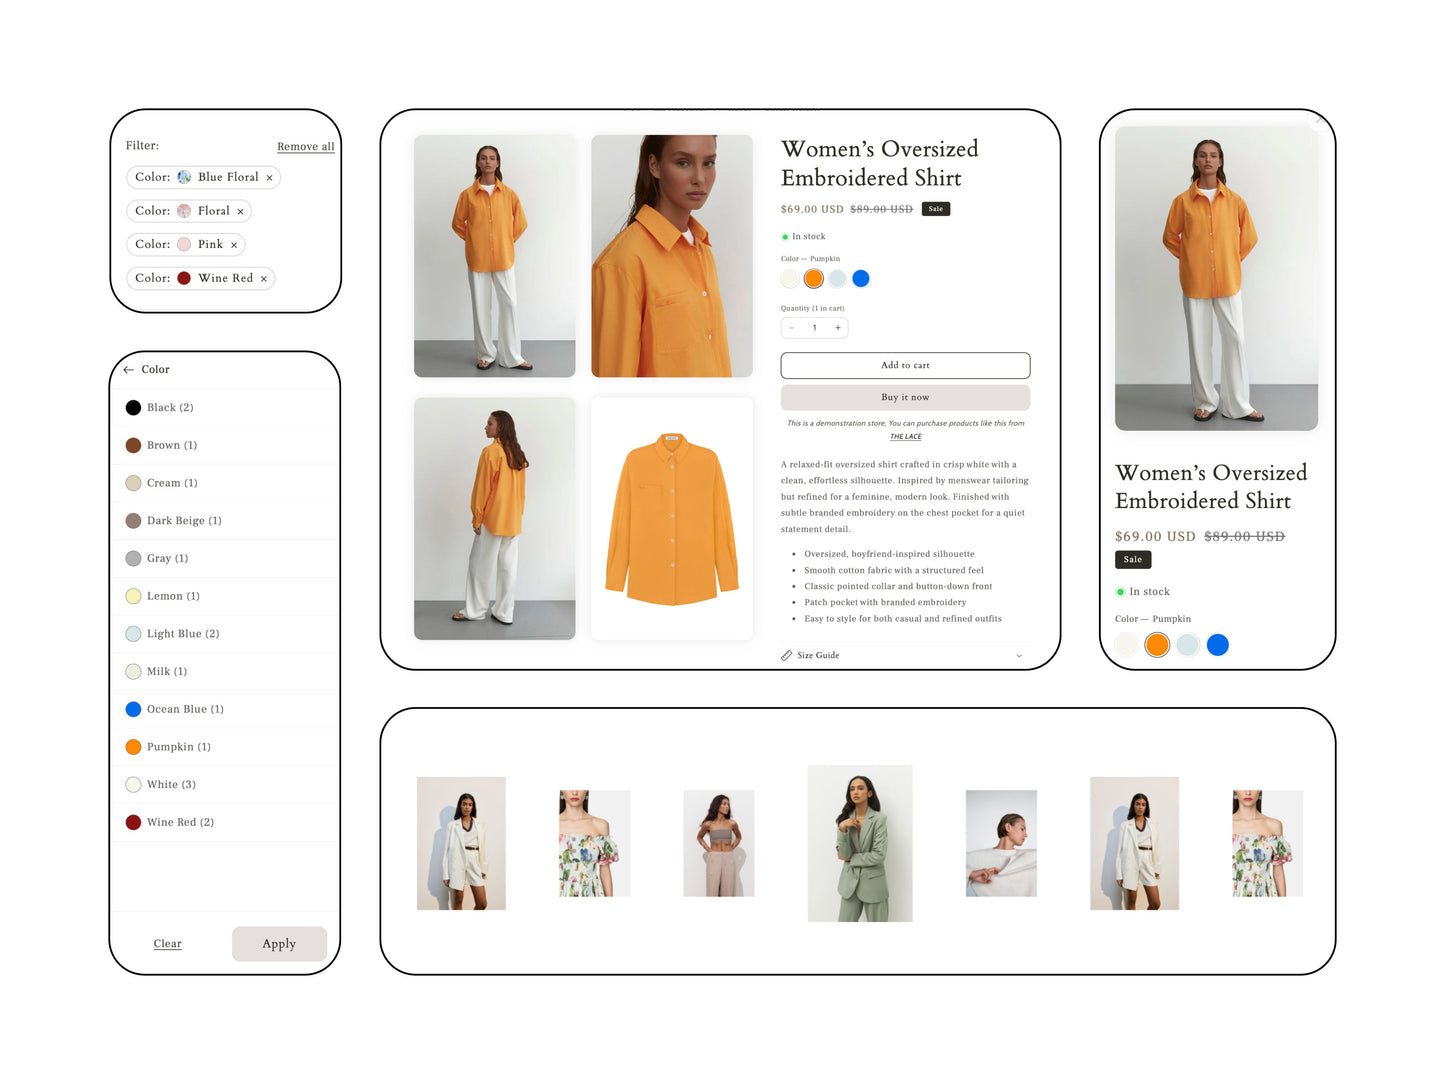Viewport: 1445px width, 1084px height.
Task: Click the "Remove all" link
Action: (x=305, y=146)
